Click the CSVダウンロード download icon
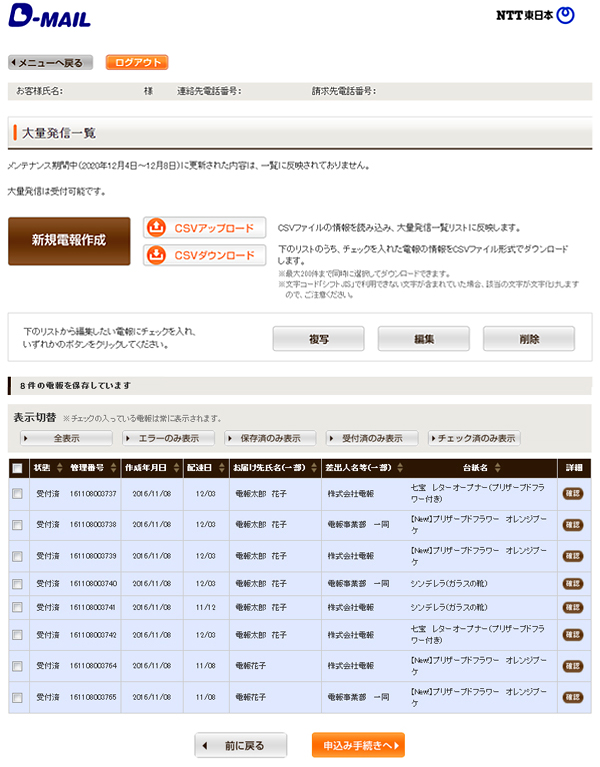The width and height of the screenshot is (600, 767). click(x=156, y=255)
